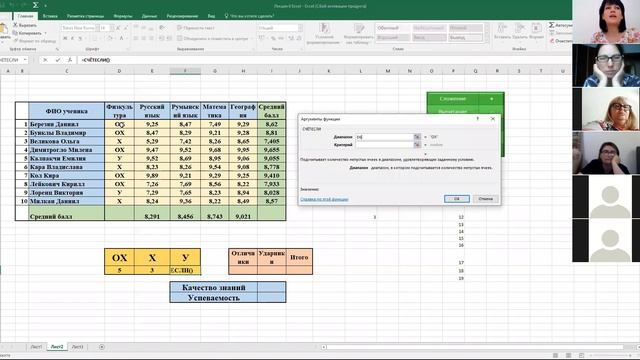Click the font color A icon
640x360 pixels.
[x=121, y=38]
